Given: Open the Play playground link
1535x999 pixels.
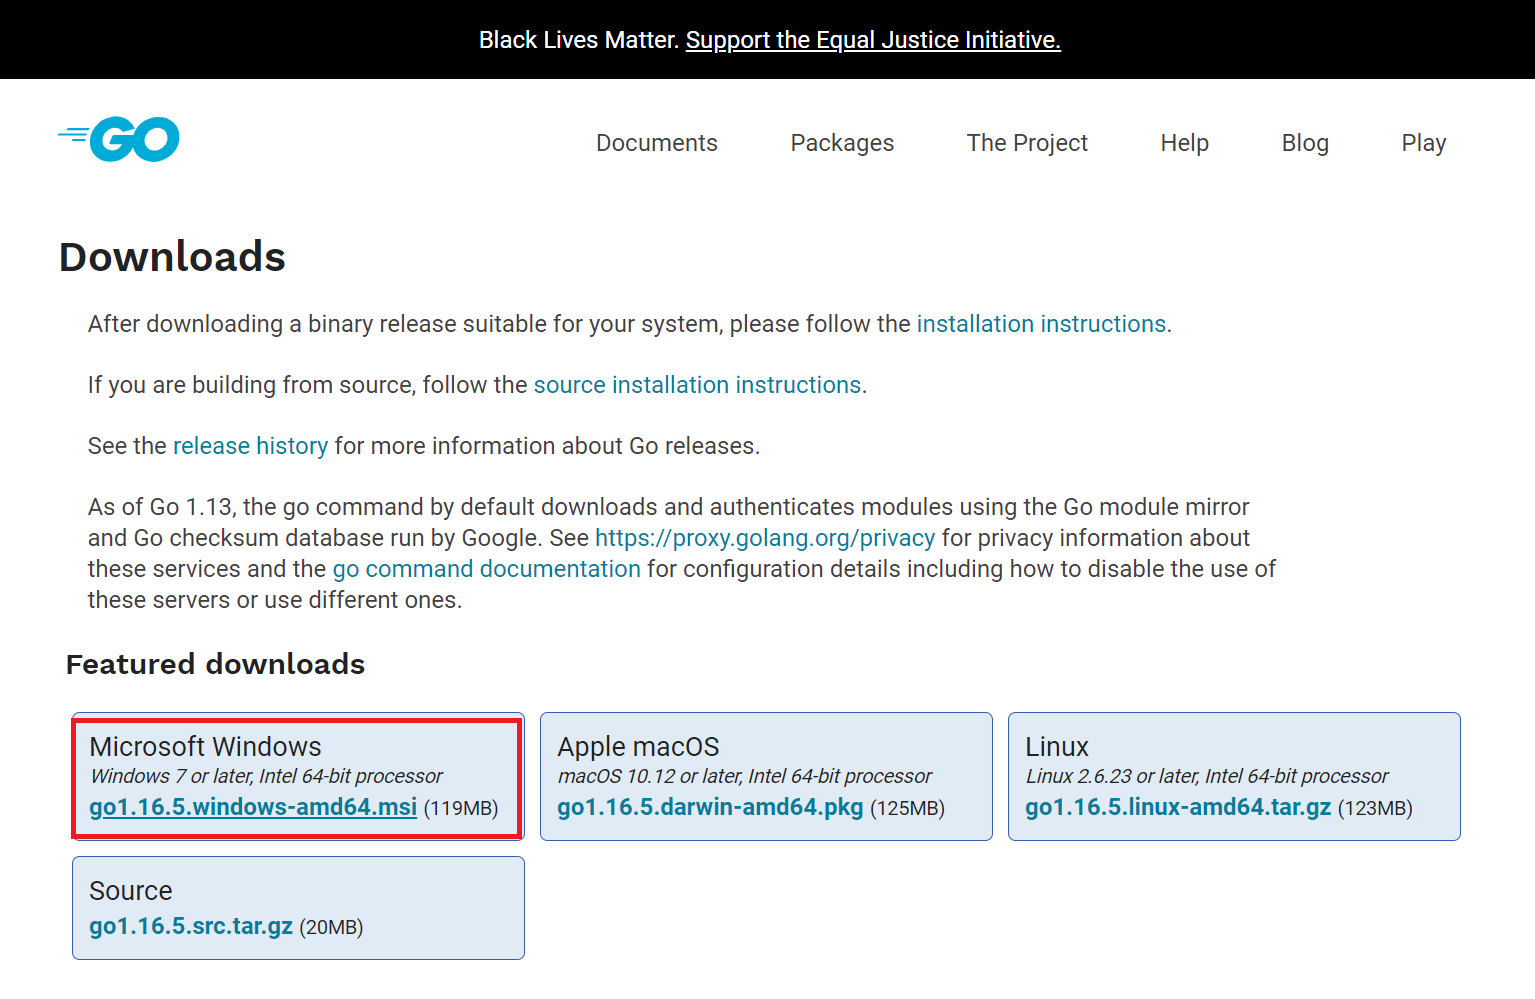Looking at the screenshot, I should 1424,143.
